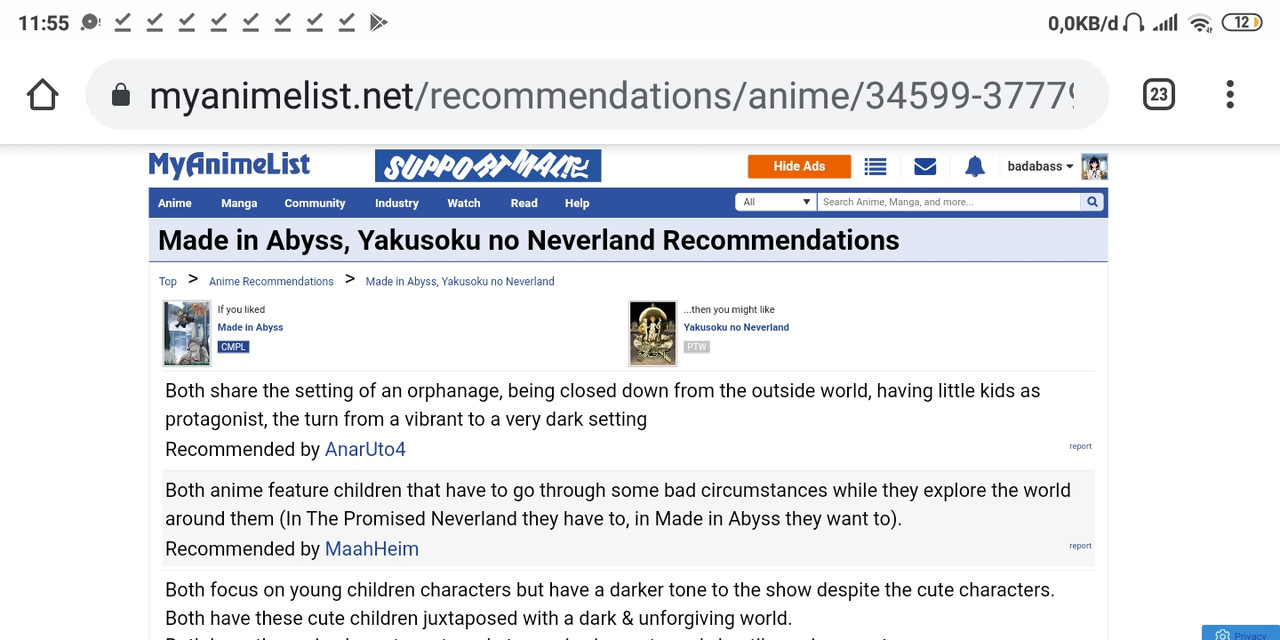Image resolution: width=1280 pixels, height=640 pixels.
Task: Open Privacy settings via the gear icon
Action: pyautogui.click(x=1222, y=633)
